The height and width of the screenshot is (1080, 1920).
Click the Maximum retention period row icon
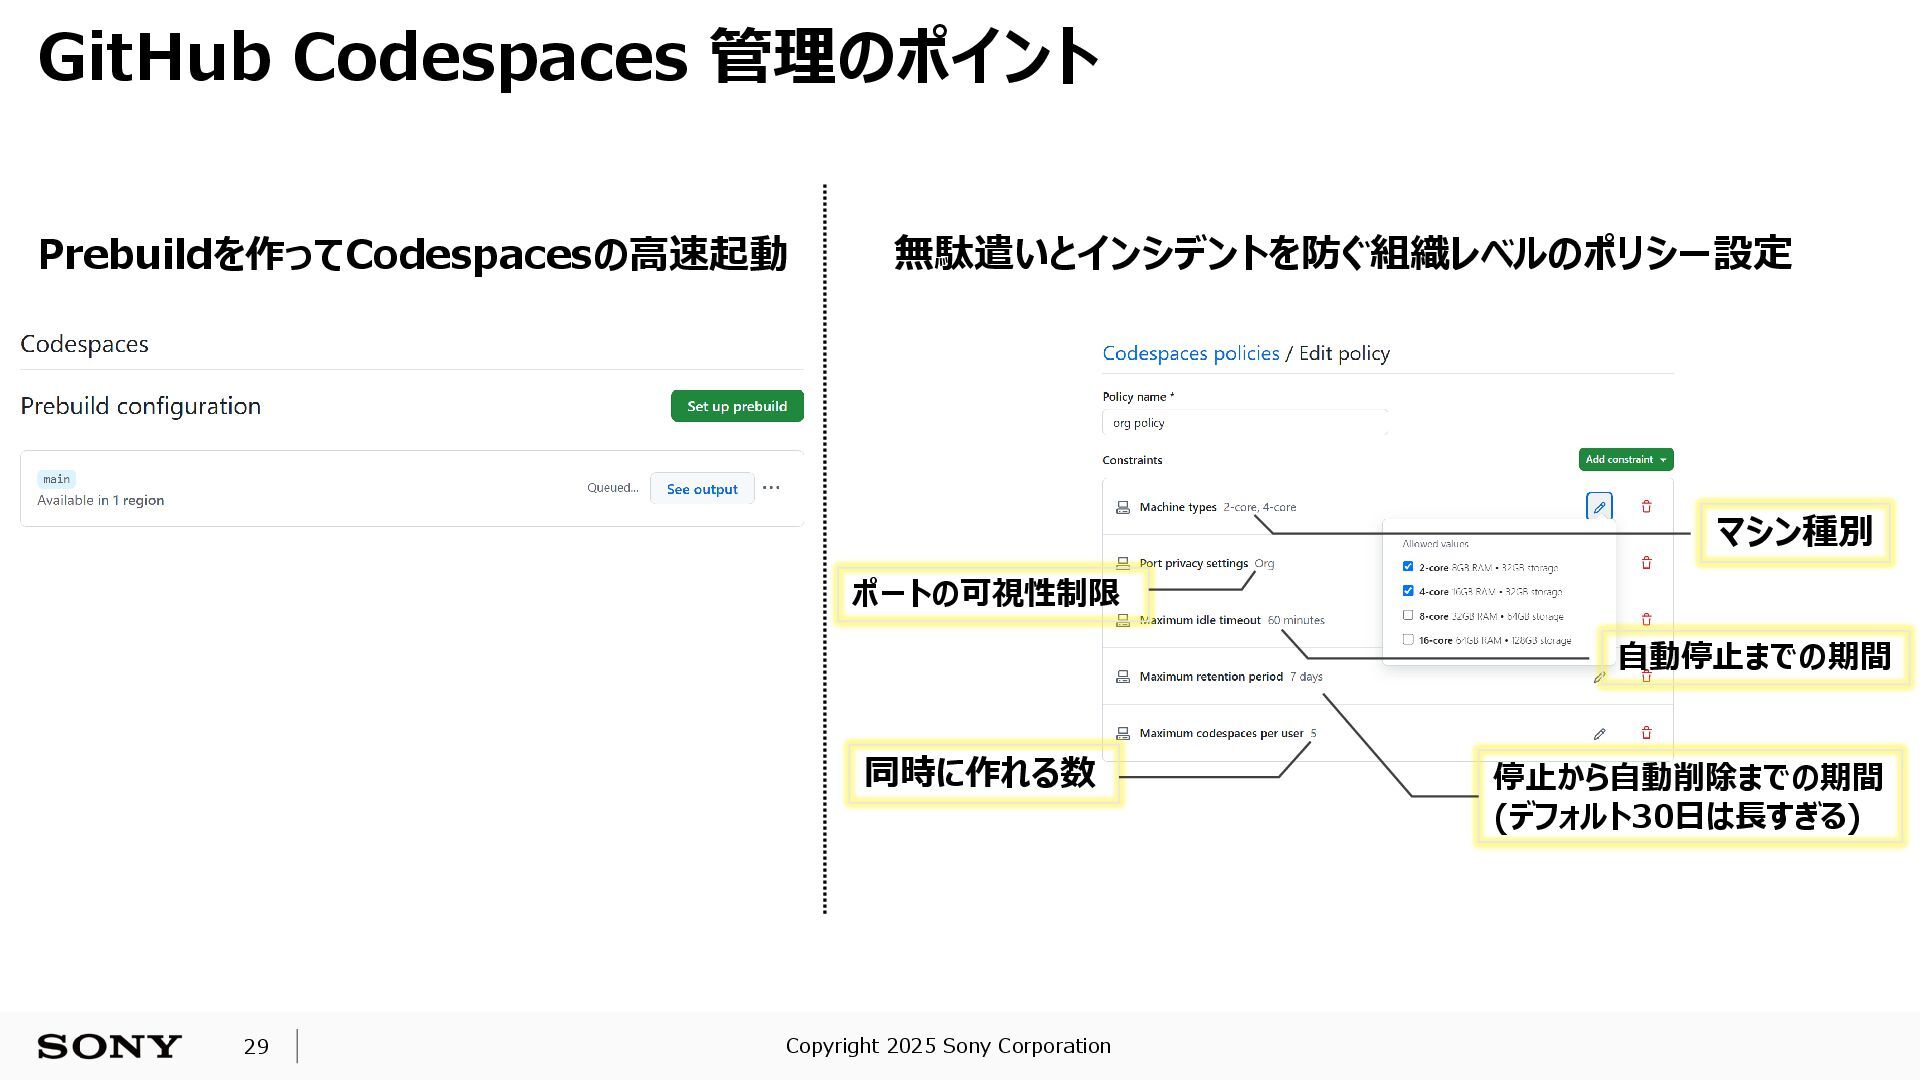[x=1122, y=677]
